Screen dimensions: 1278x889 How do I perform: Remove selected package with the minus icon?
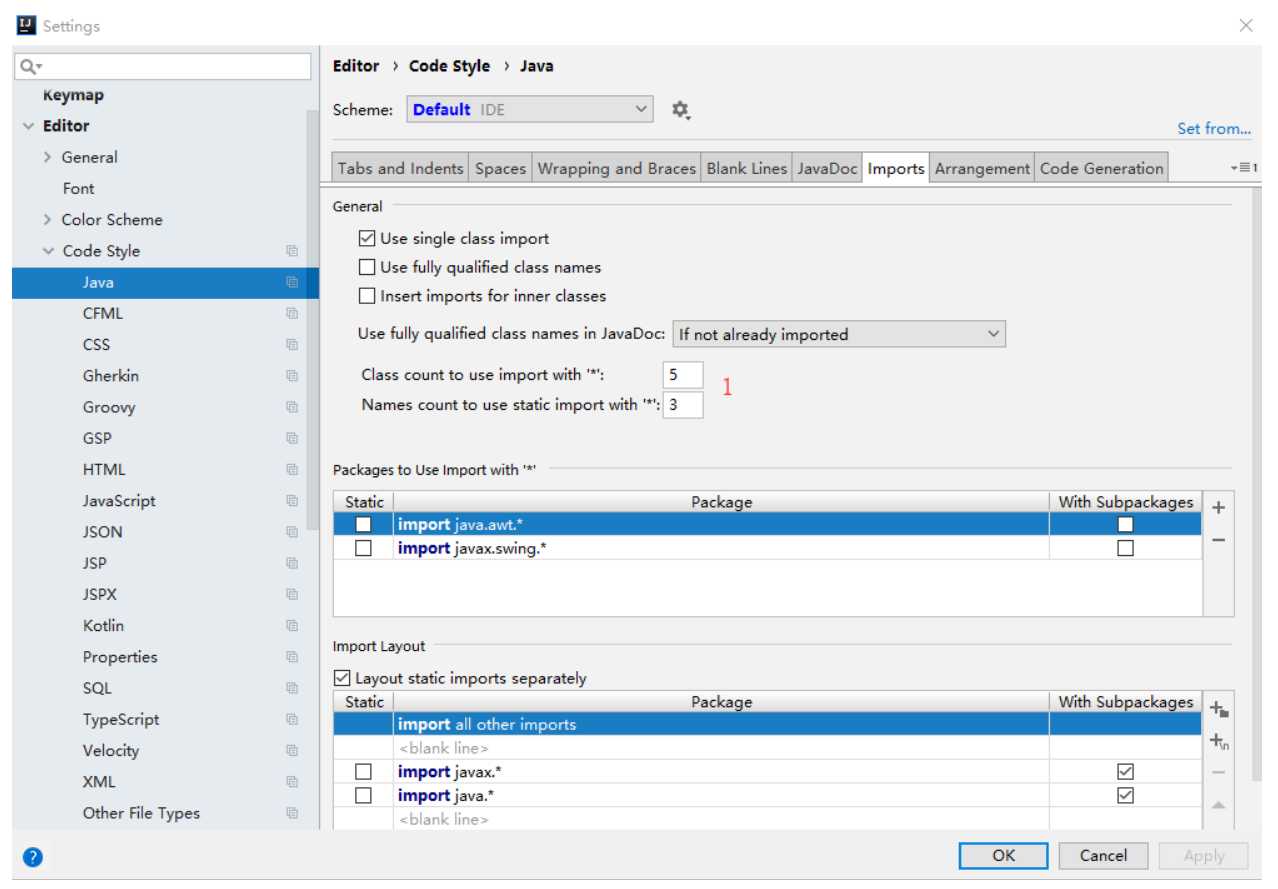pos(1218,540)
